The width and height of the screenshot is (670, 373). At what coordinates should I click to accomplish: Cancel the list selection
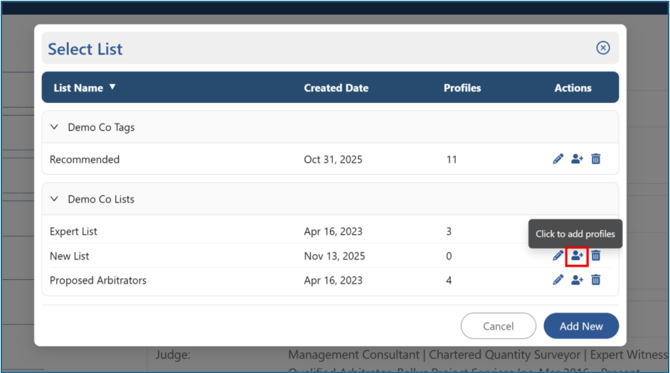[498, 326]
